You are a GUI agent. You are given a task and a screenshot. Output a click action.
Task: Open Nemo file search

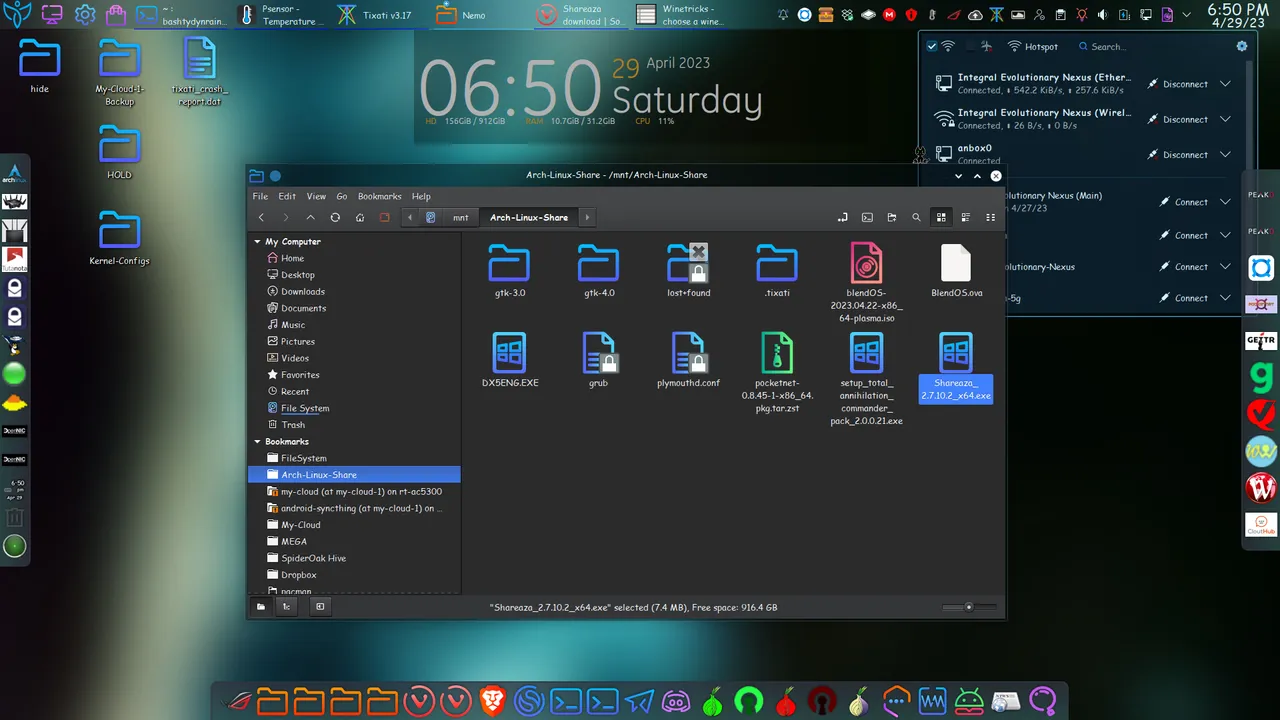tap(916, 217)
